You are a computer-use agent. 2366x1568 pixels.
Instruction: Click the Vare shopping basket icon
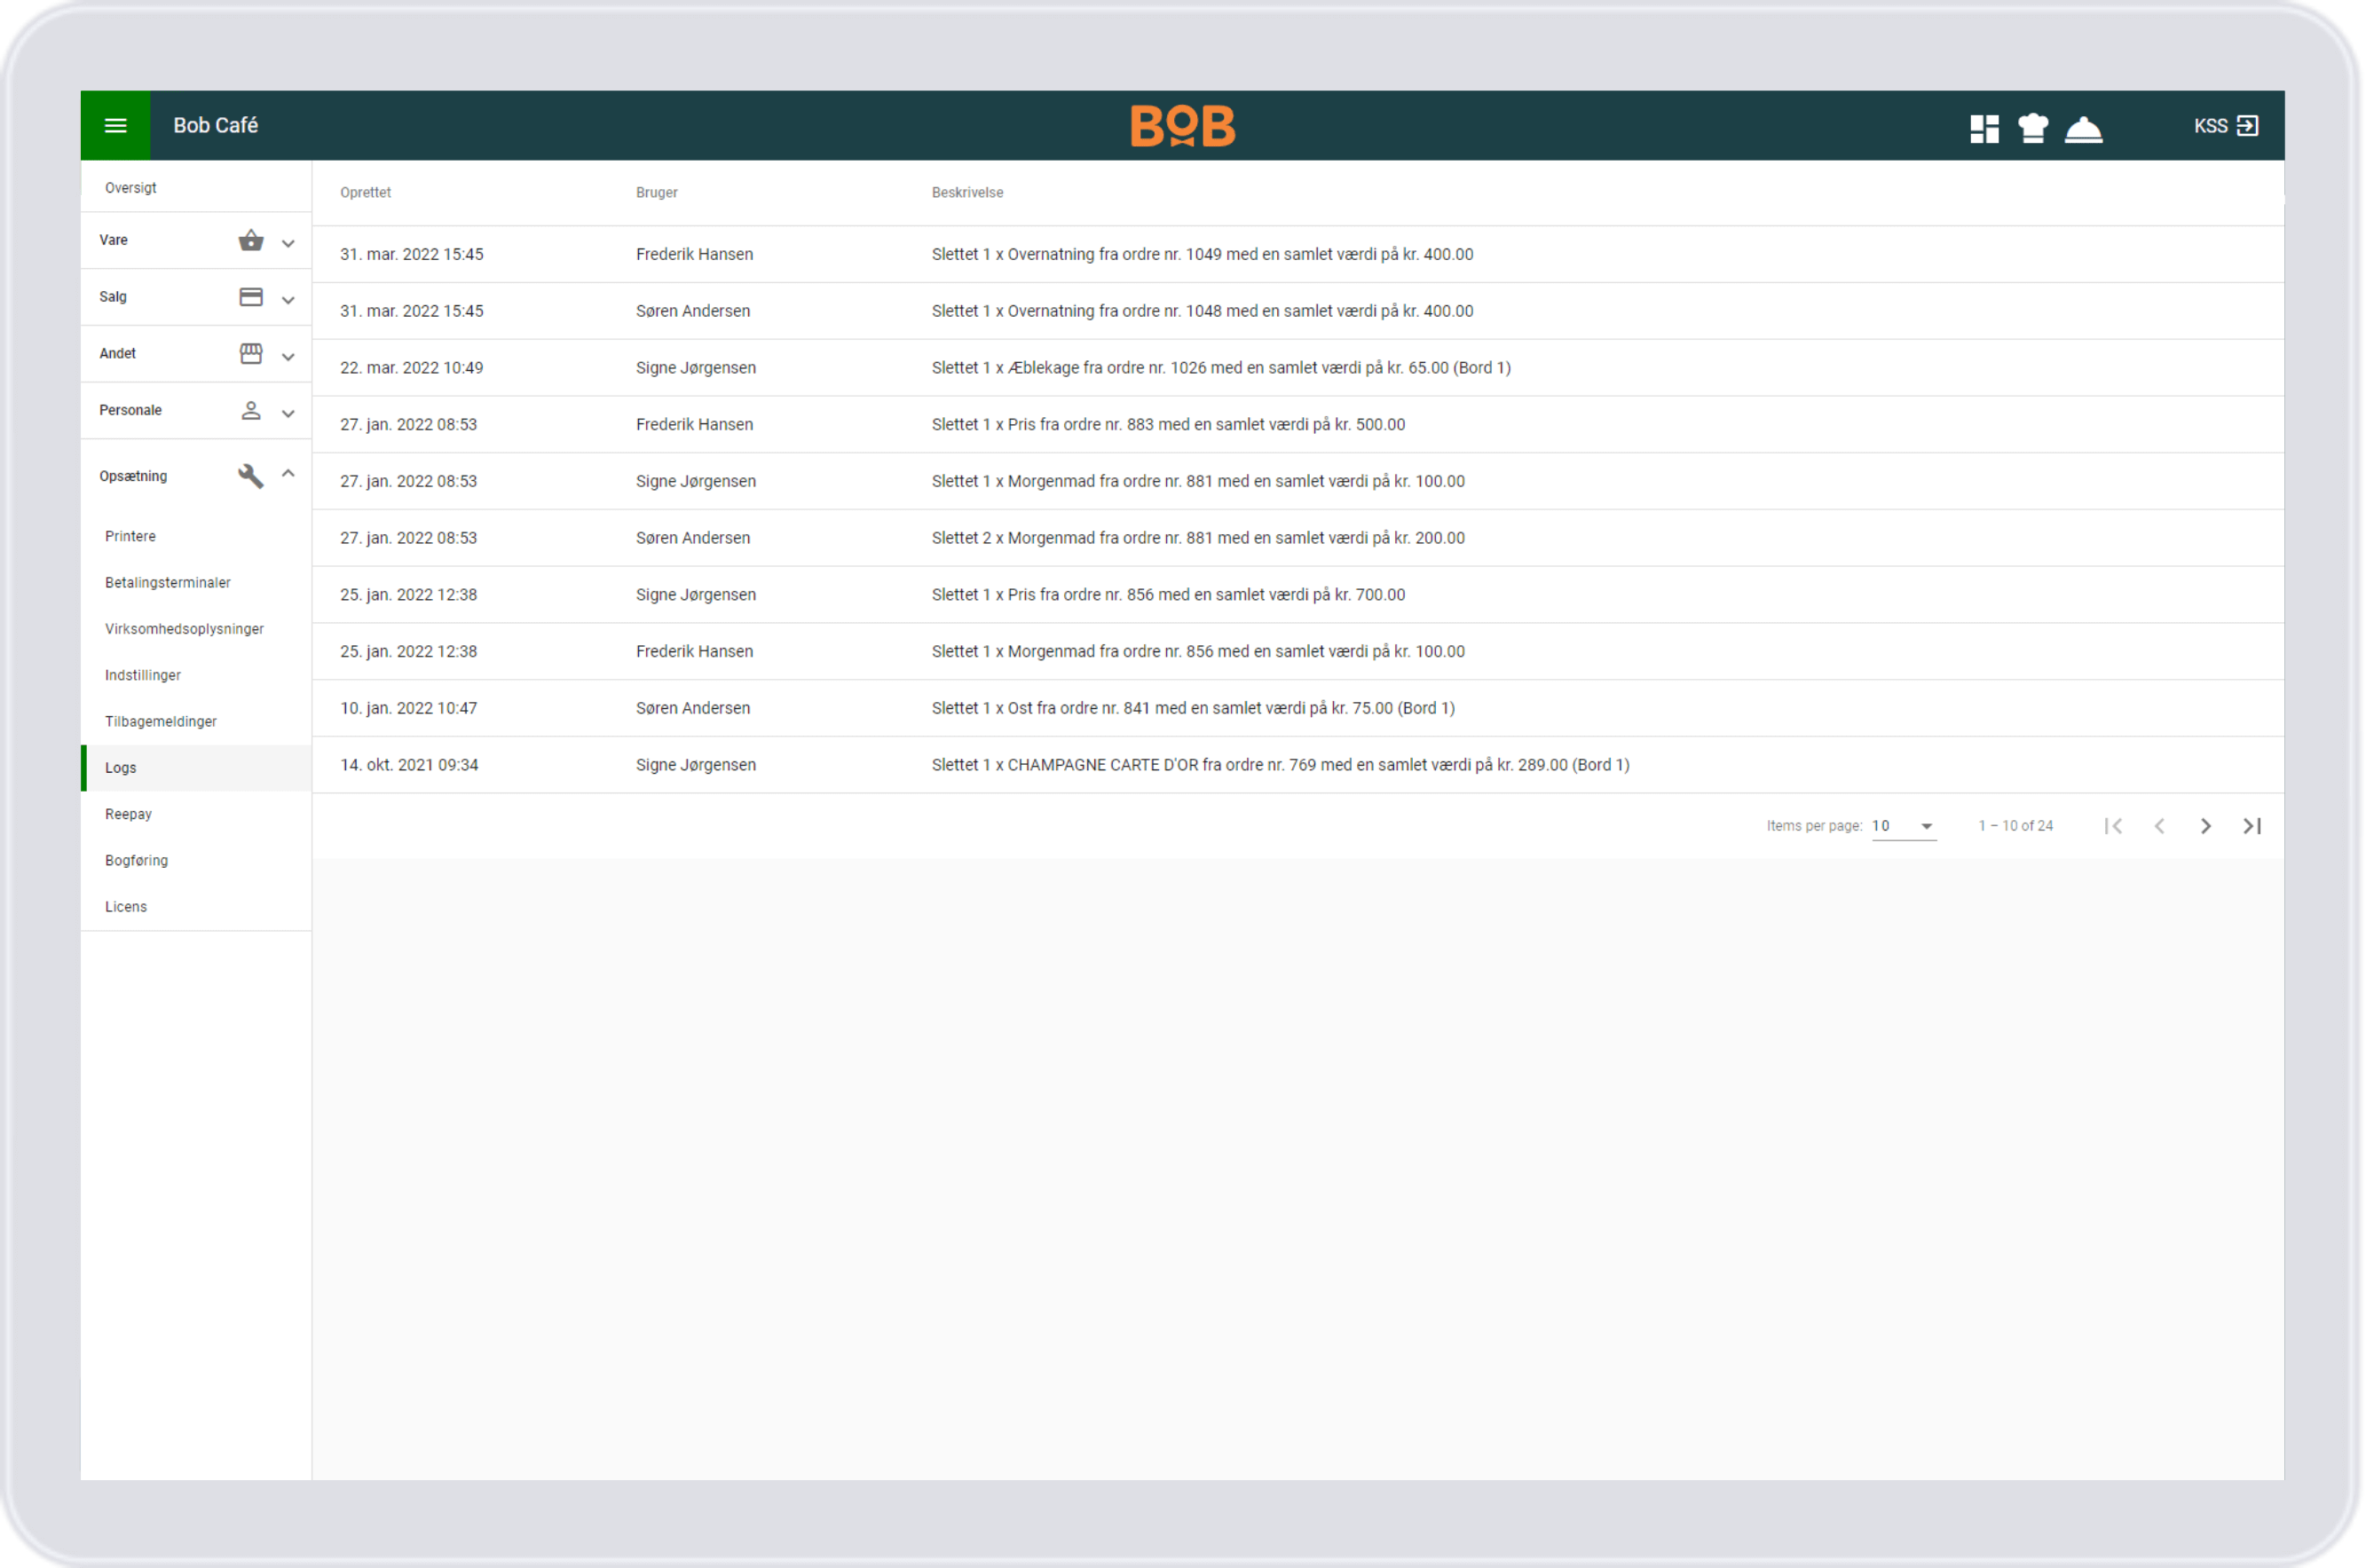[251, 240]
